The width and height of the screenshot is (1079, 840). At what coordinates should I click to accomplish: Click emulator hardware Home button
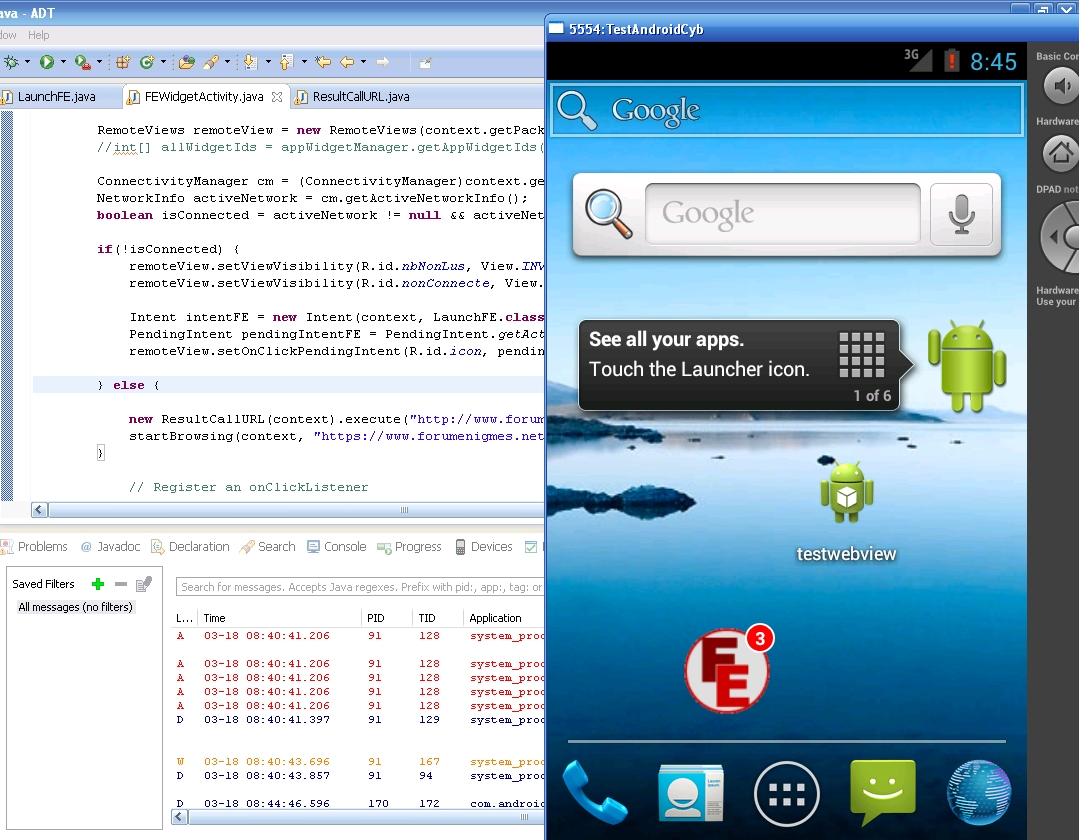click(x=1061, y=152)
